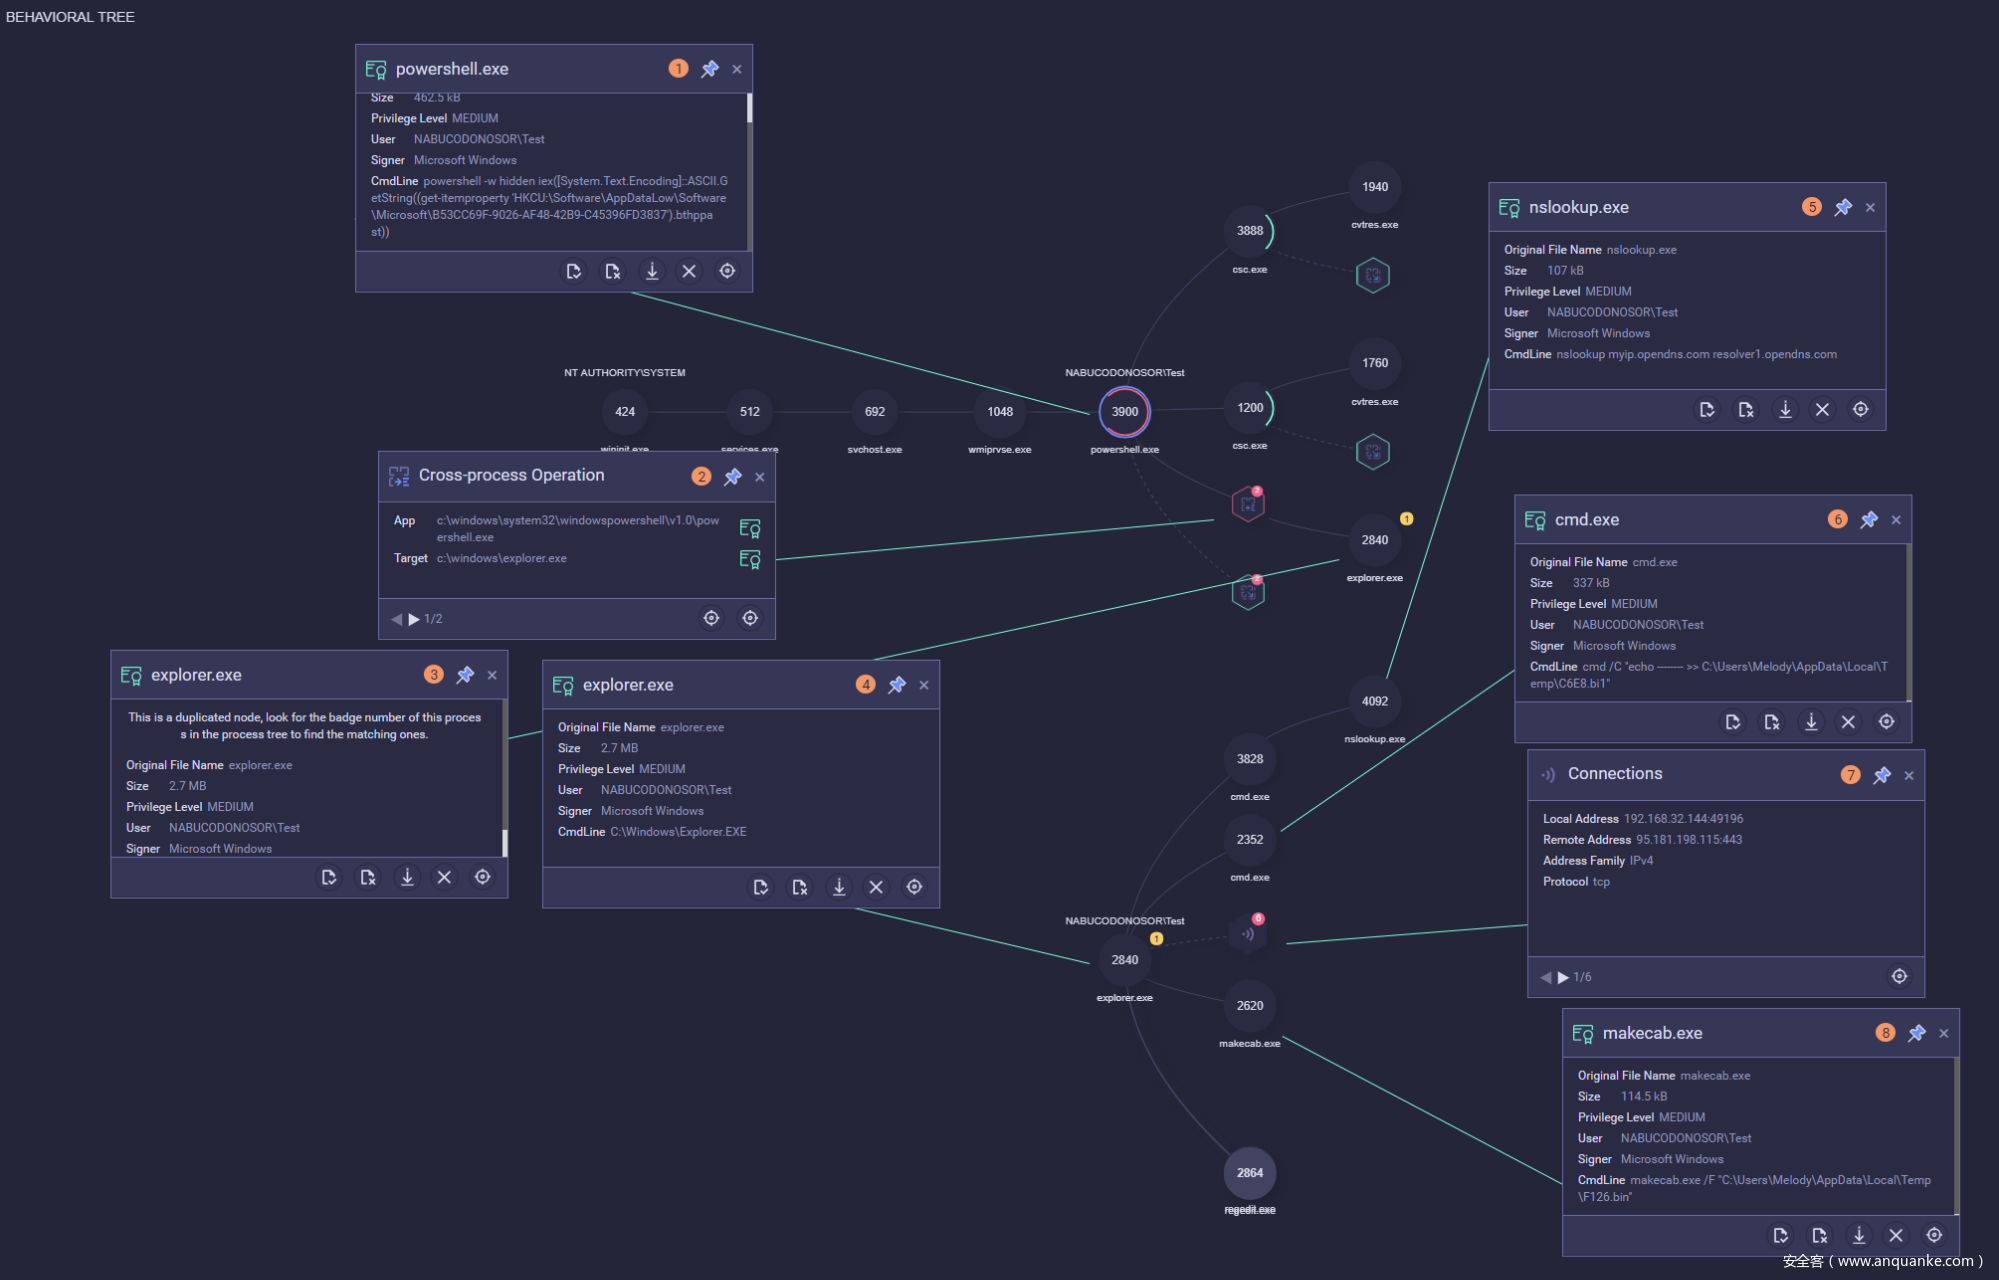Viewport: 1999px width, 1280px height.
Task: Click locate-target icon in nslookup.exe card
Action: click(x=1860, y=409)
